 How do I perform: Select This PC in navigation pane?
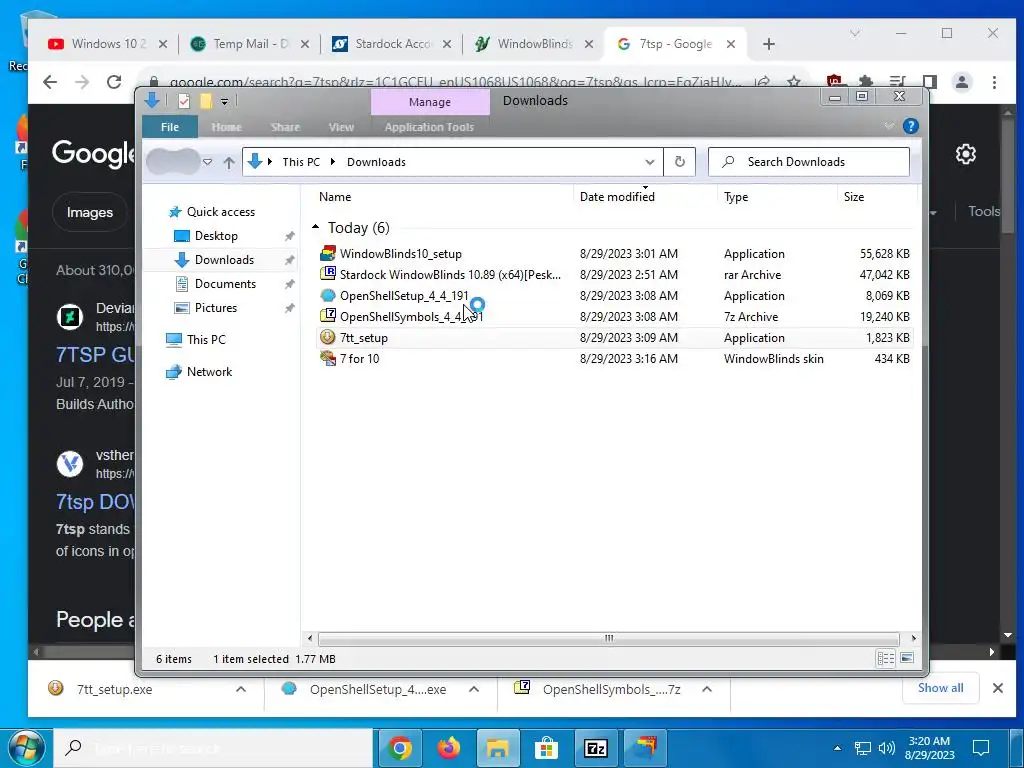click(206, 340)
